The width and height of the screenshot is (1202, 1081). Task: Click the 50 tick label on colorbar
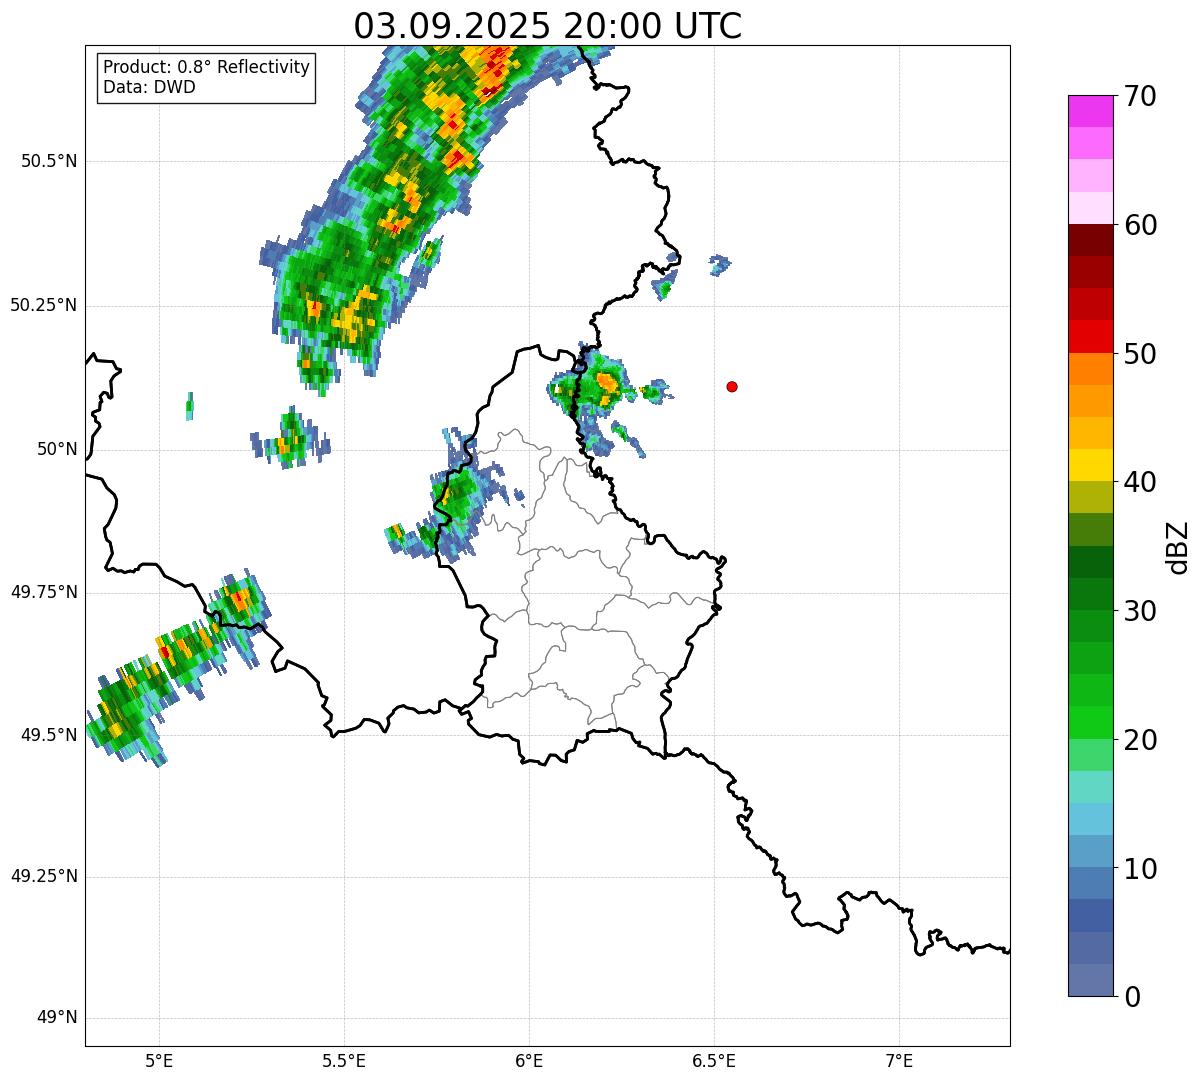click(1140, 354)
